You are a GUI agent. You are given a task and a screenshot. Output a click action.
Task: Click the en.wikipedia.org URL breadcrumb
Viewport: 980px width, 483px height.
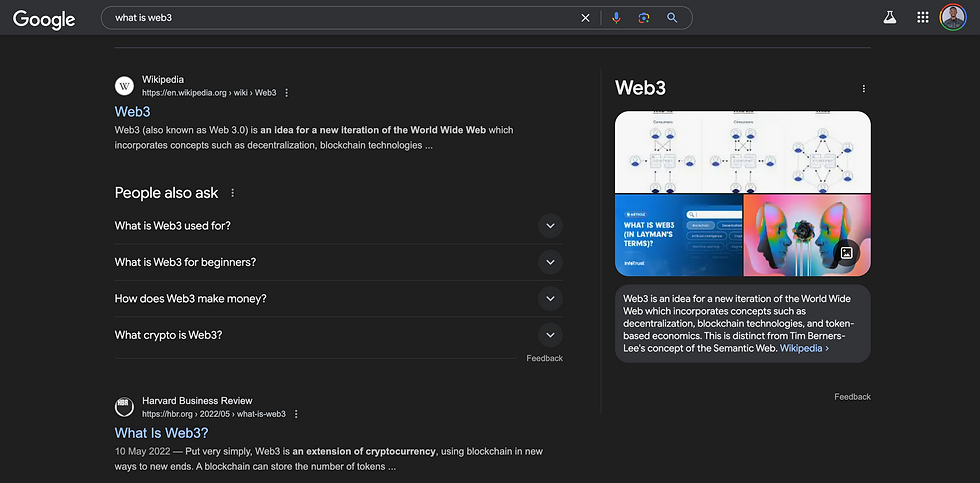[x=209, y=92]
